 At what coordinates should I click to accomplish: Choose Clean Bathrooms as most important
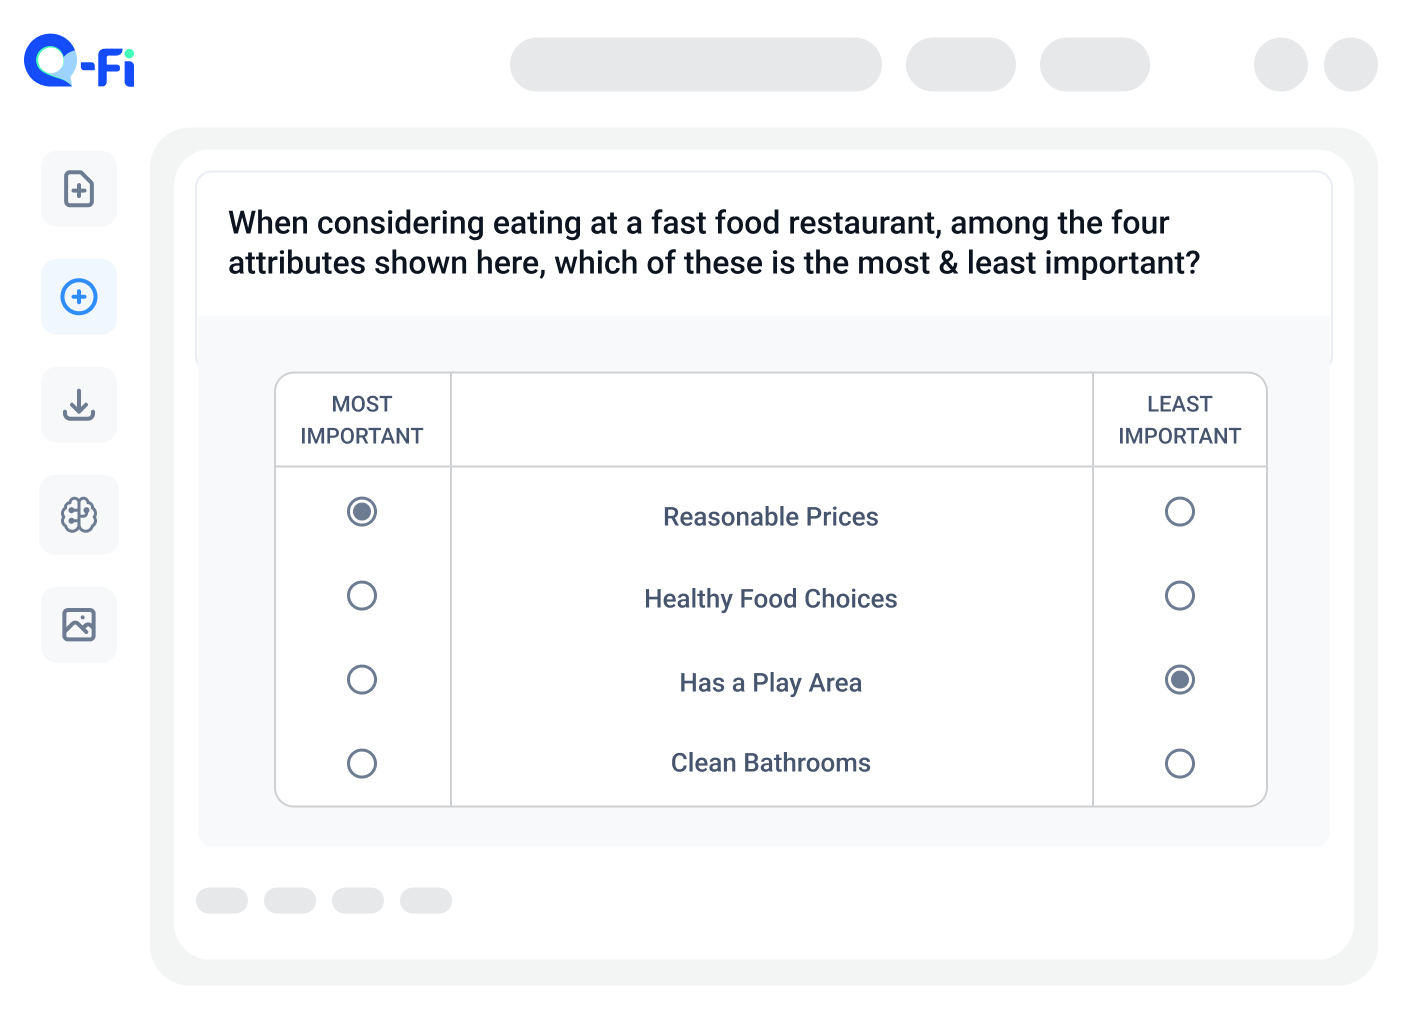[x=362, y=764]
